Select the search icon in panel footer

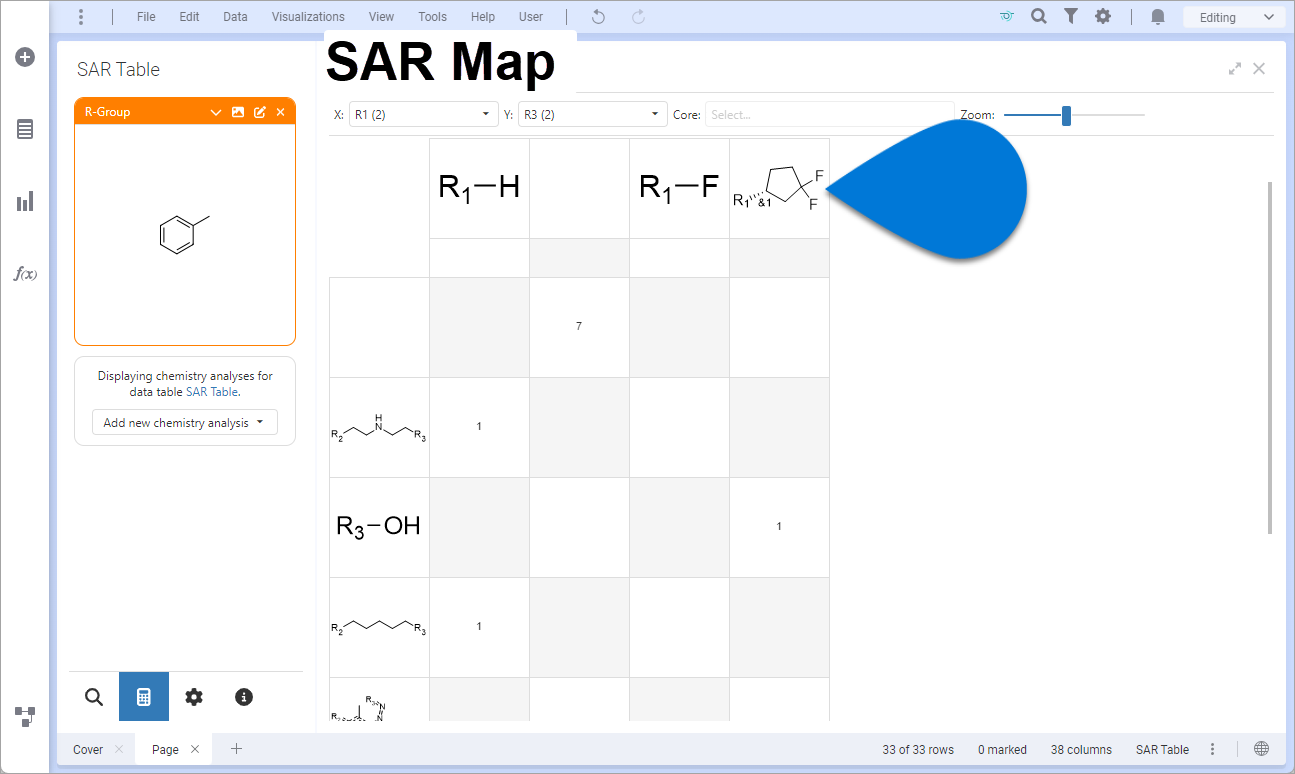click(93, 697)
